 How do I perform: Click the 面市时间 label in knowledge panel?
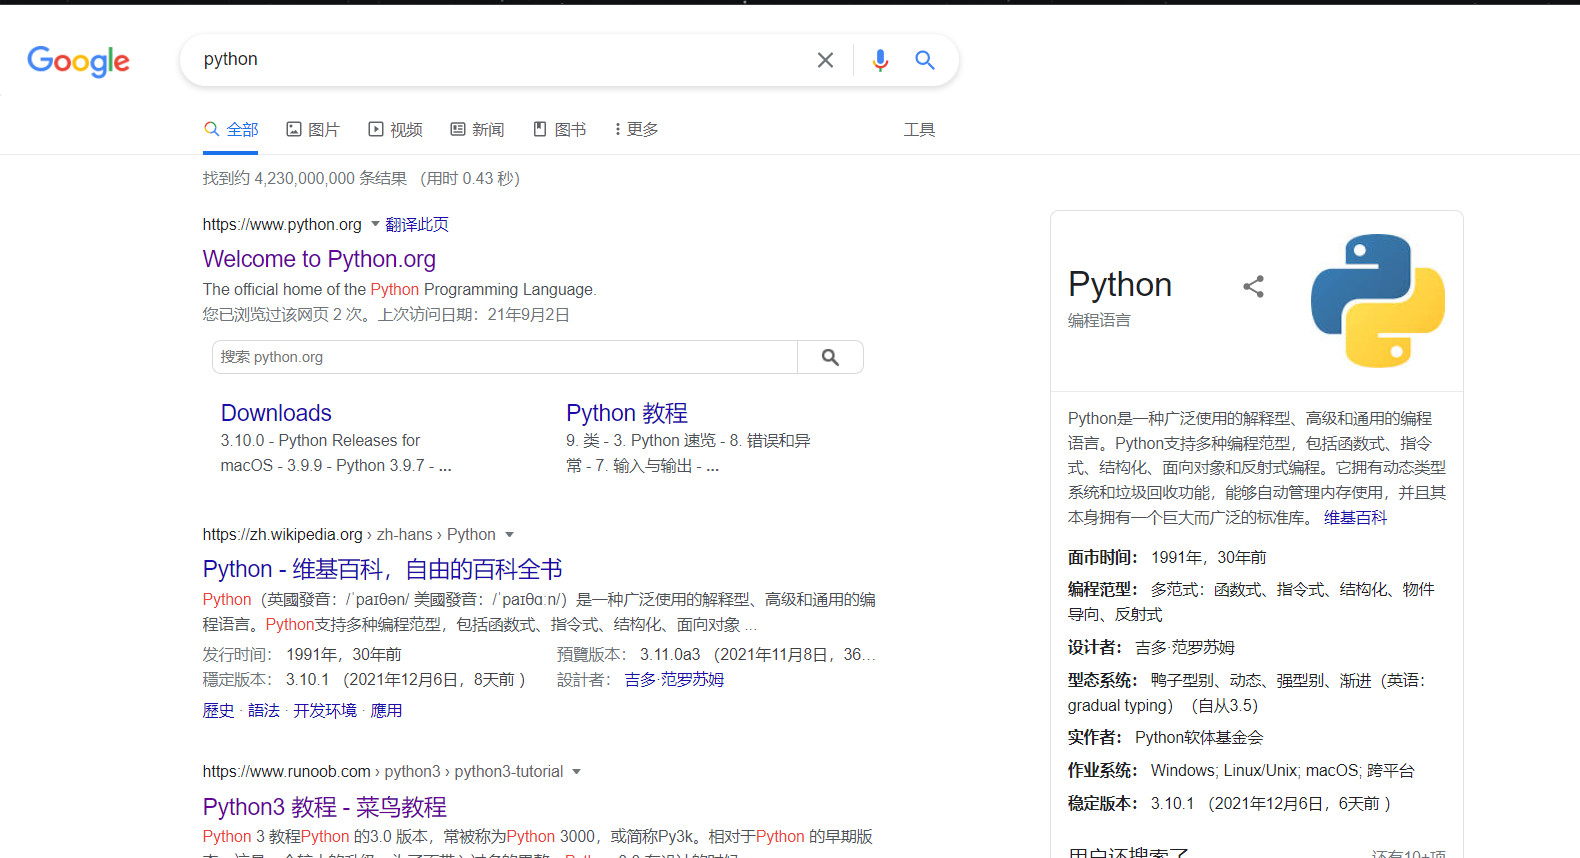[1102, 557]
